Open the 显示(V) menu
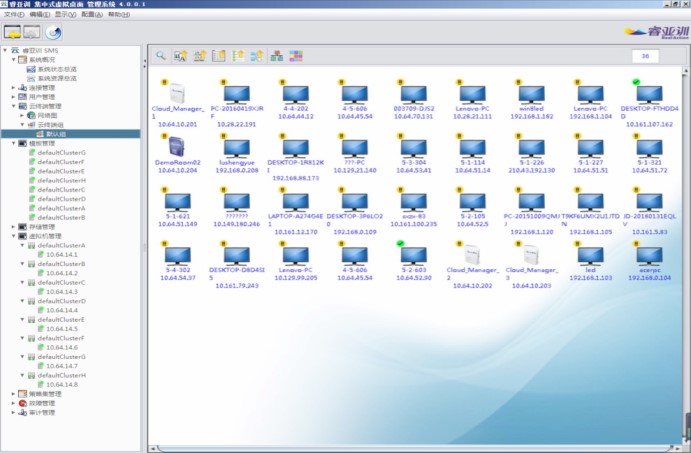The height and width of the screenshot is (453, 691). 65,15
